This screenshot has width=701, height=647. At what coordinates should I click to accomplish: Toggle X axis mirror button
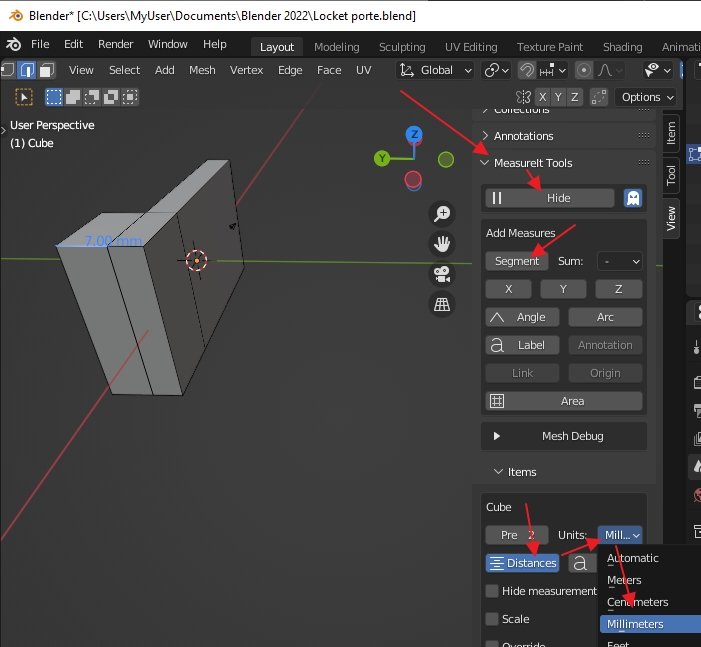coord(542,97)
